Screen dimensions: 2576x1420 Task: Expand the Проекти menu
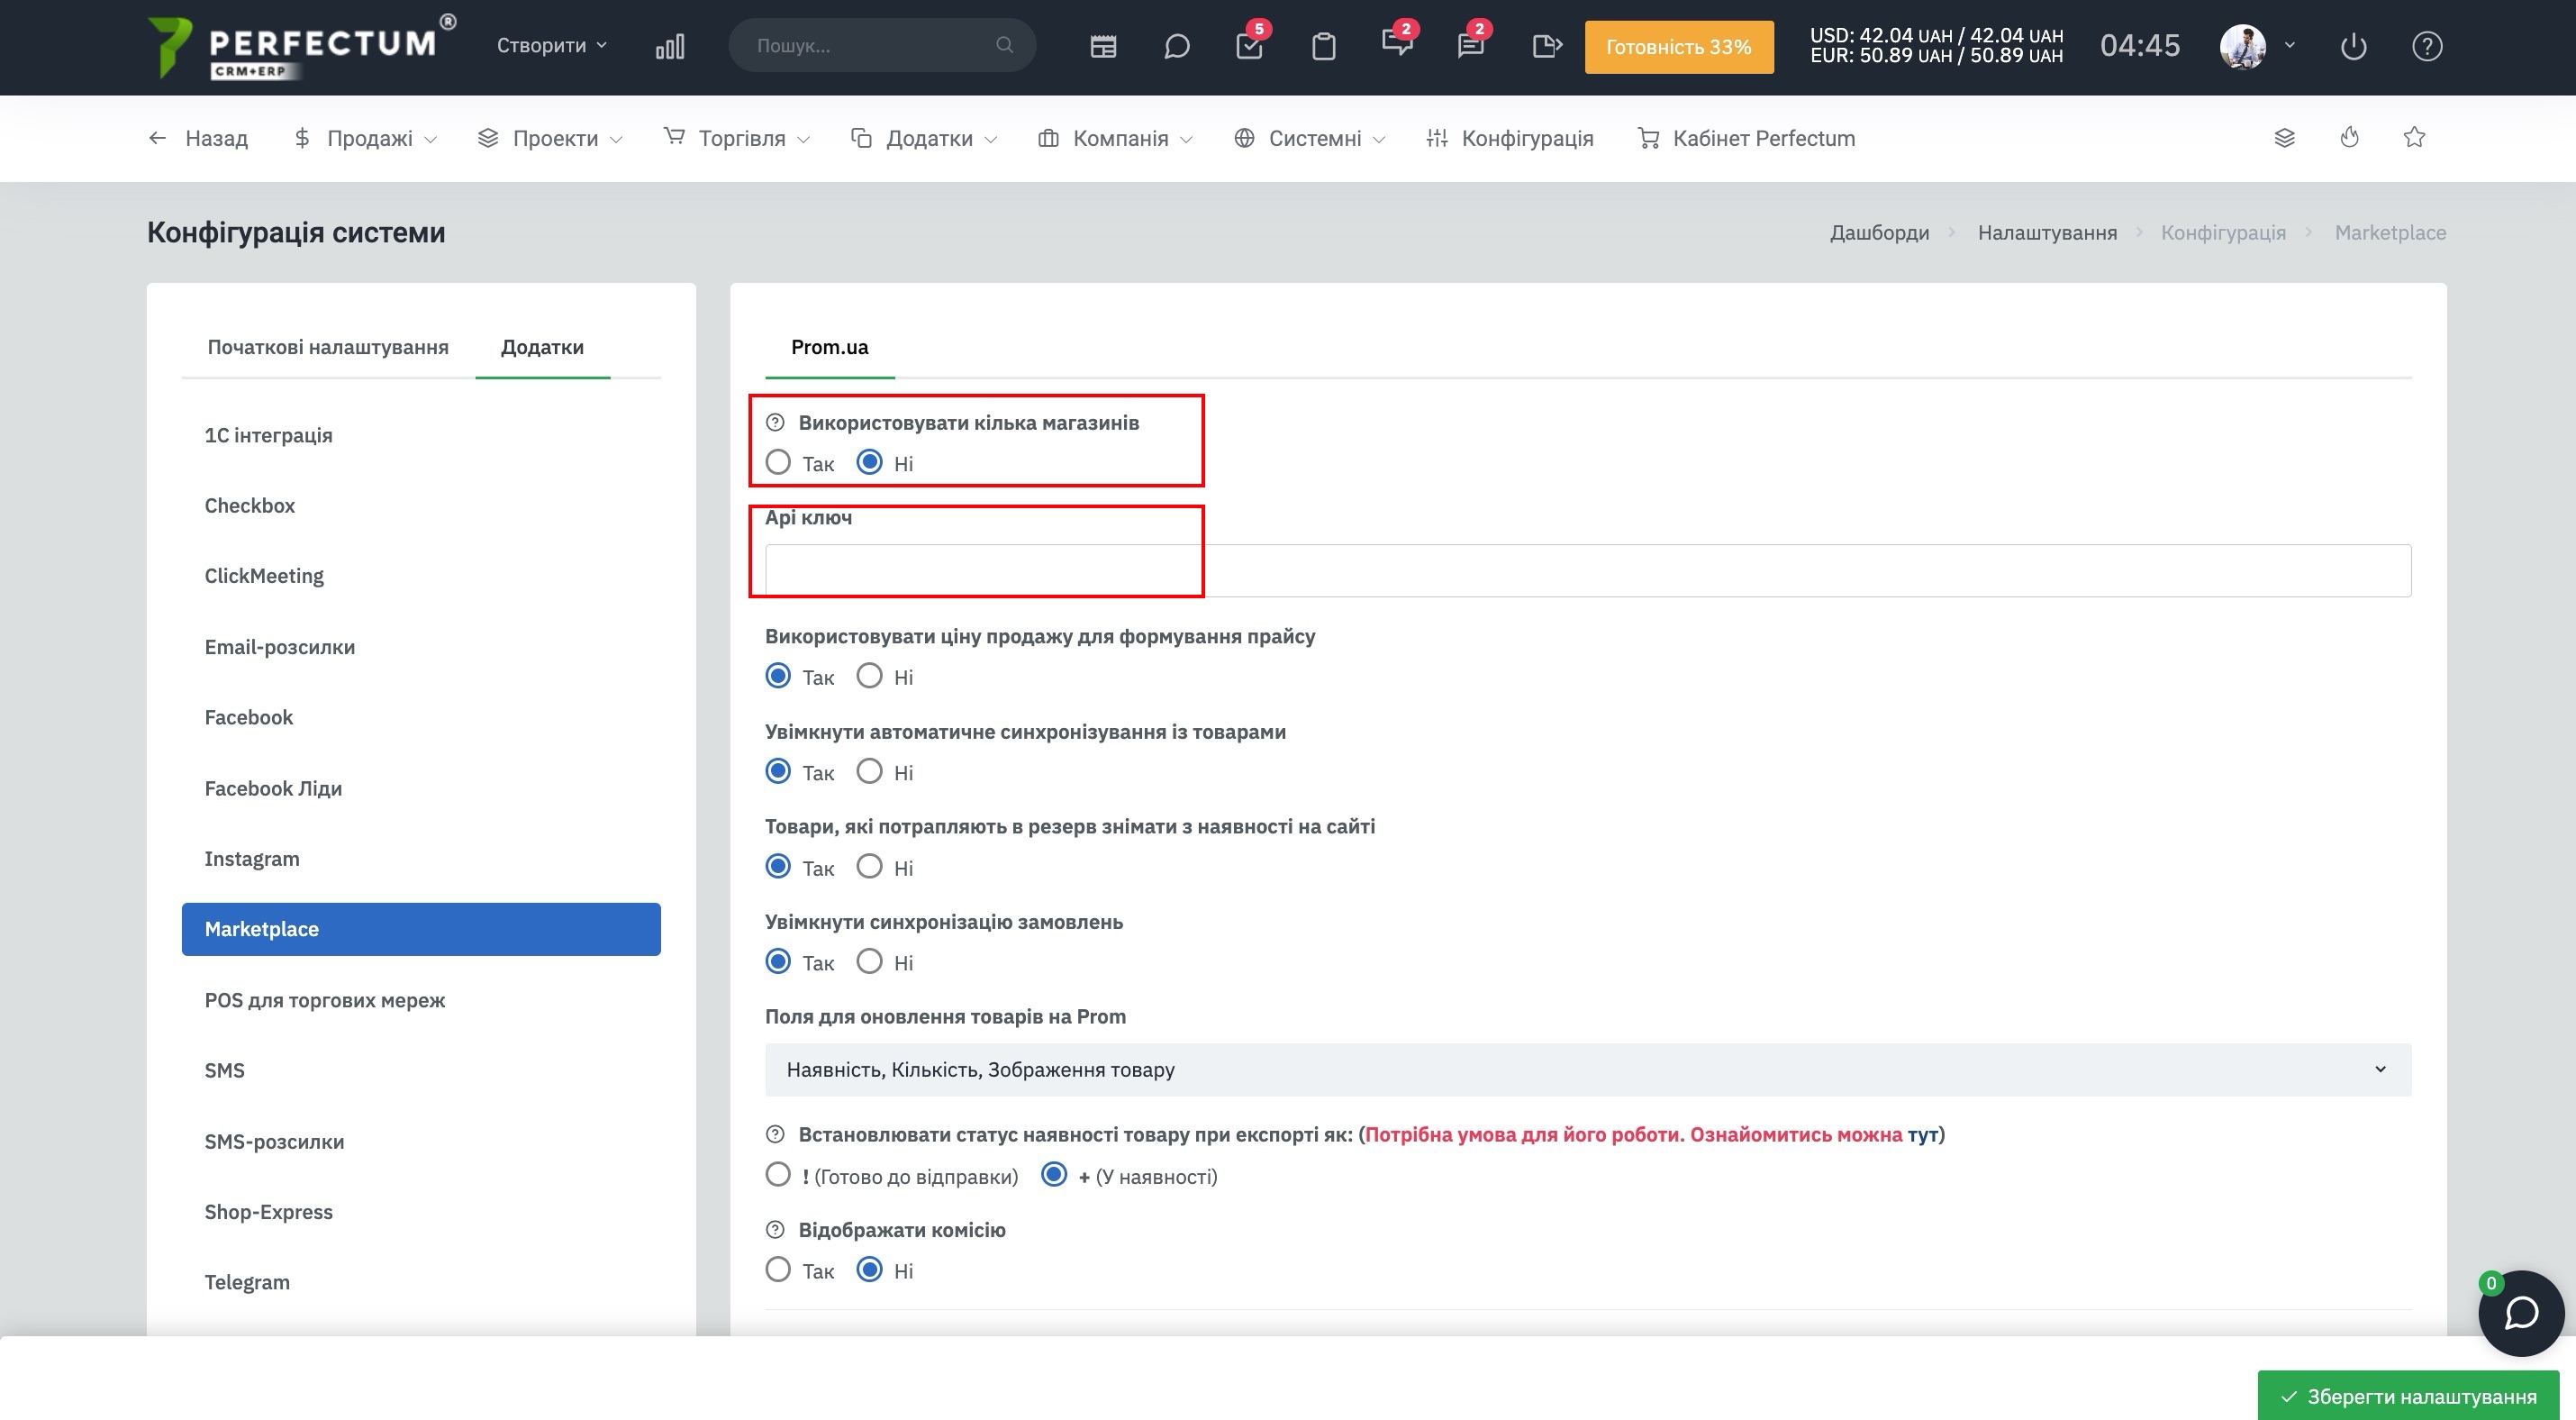(550, 138)
